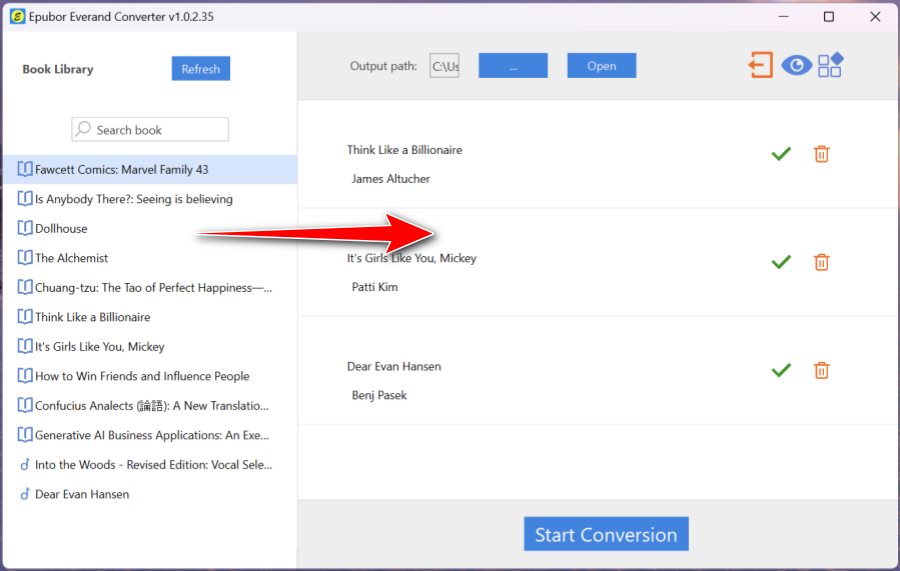Click the magnifier icon in search box
Image resolution: width=900 pixels, height=571 pixels.
click(x=84, y=129)
